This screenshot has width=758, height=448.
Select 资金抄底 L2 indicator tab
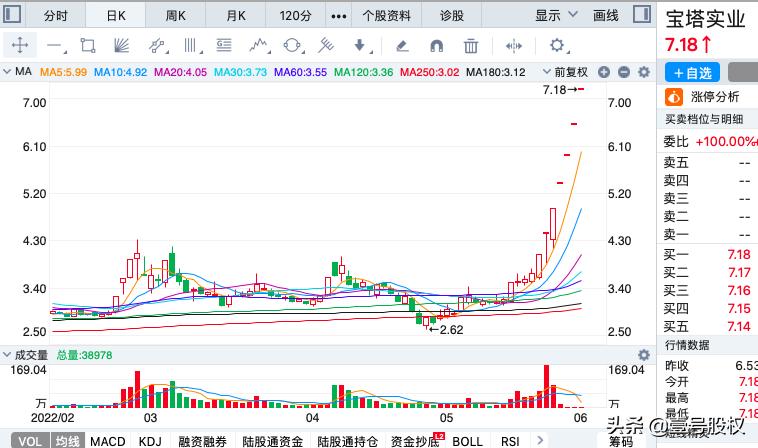[417, 441]
